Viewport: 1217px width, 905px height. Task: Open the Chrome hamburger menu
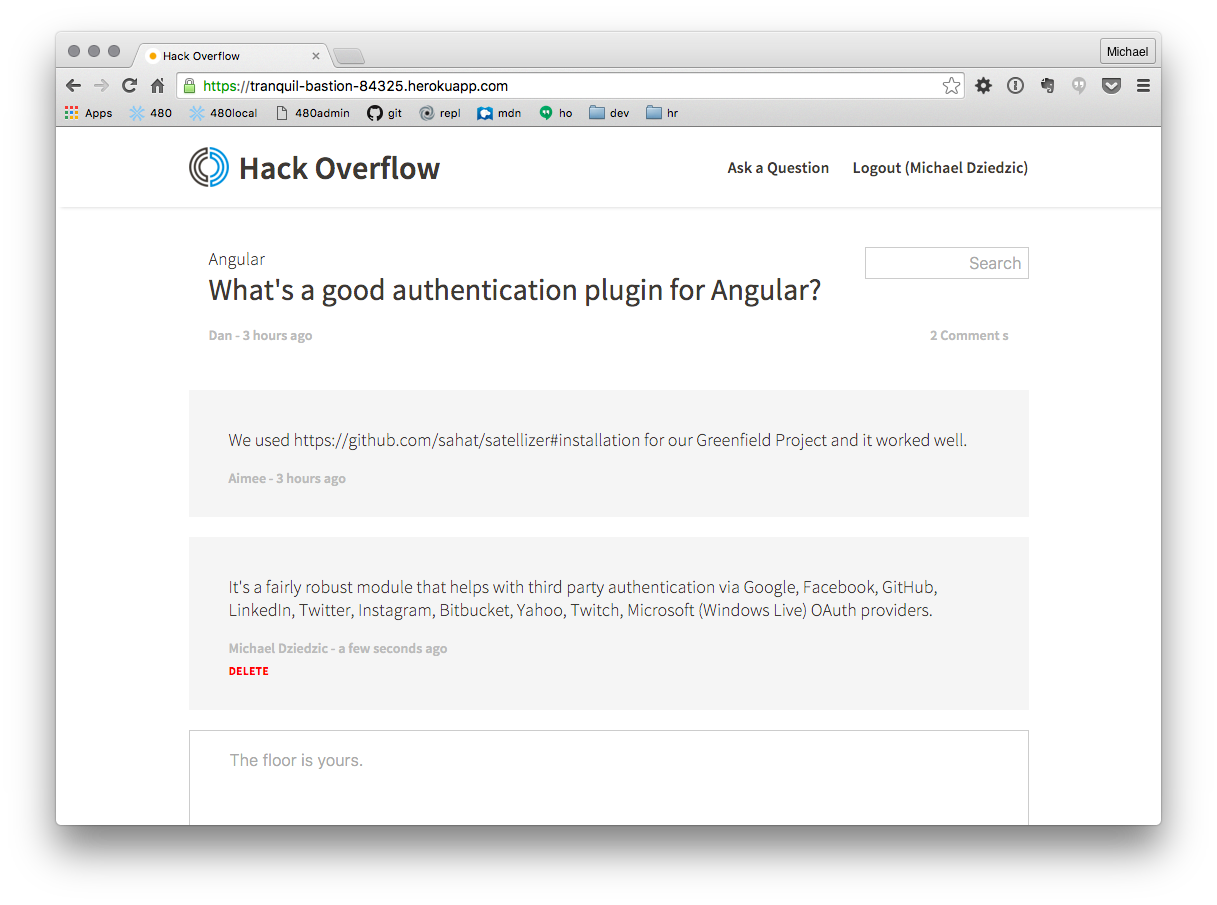pyautogui.click(x=1143, y=86)
